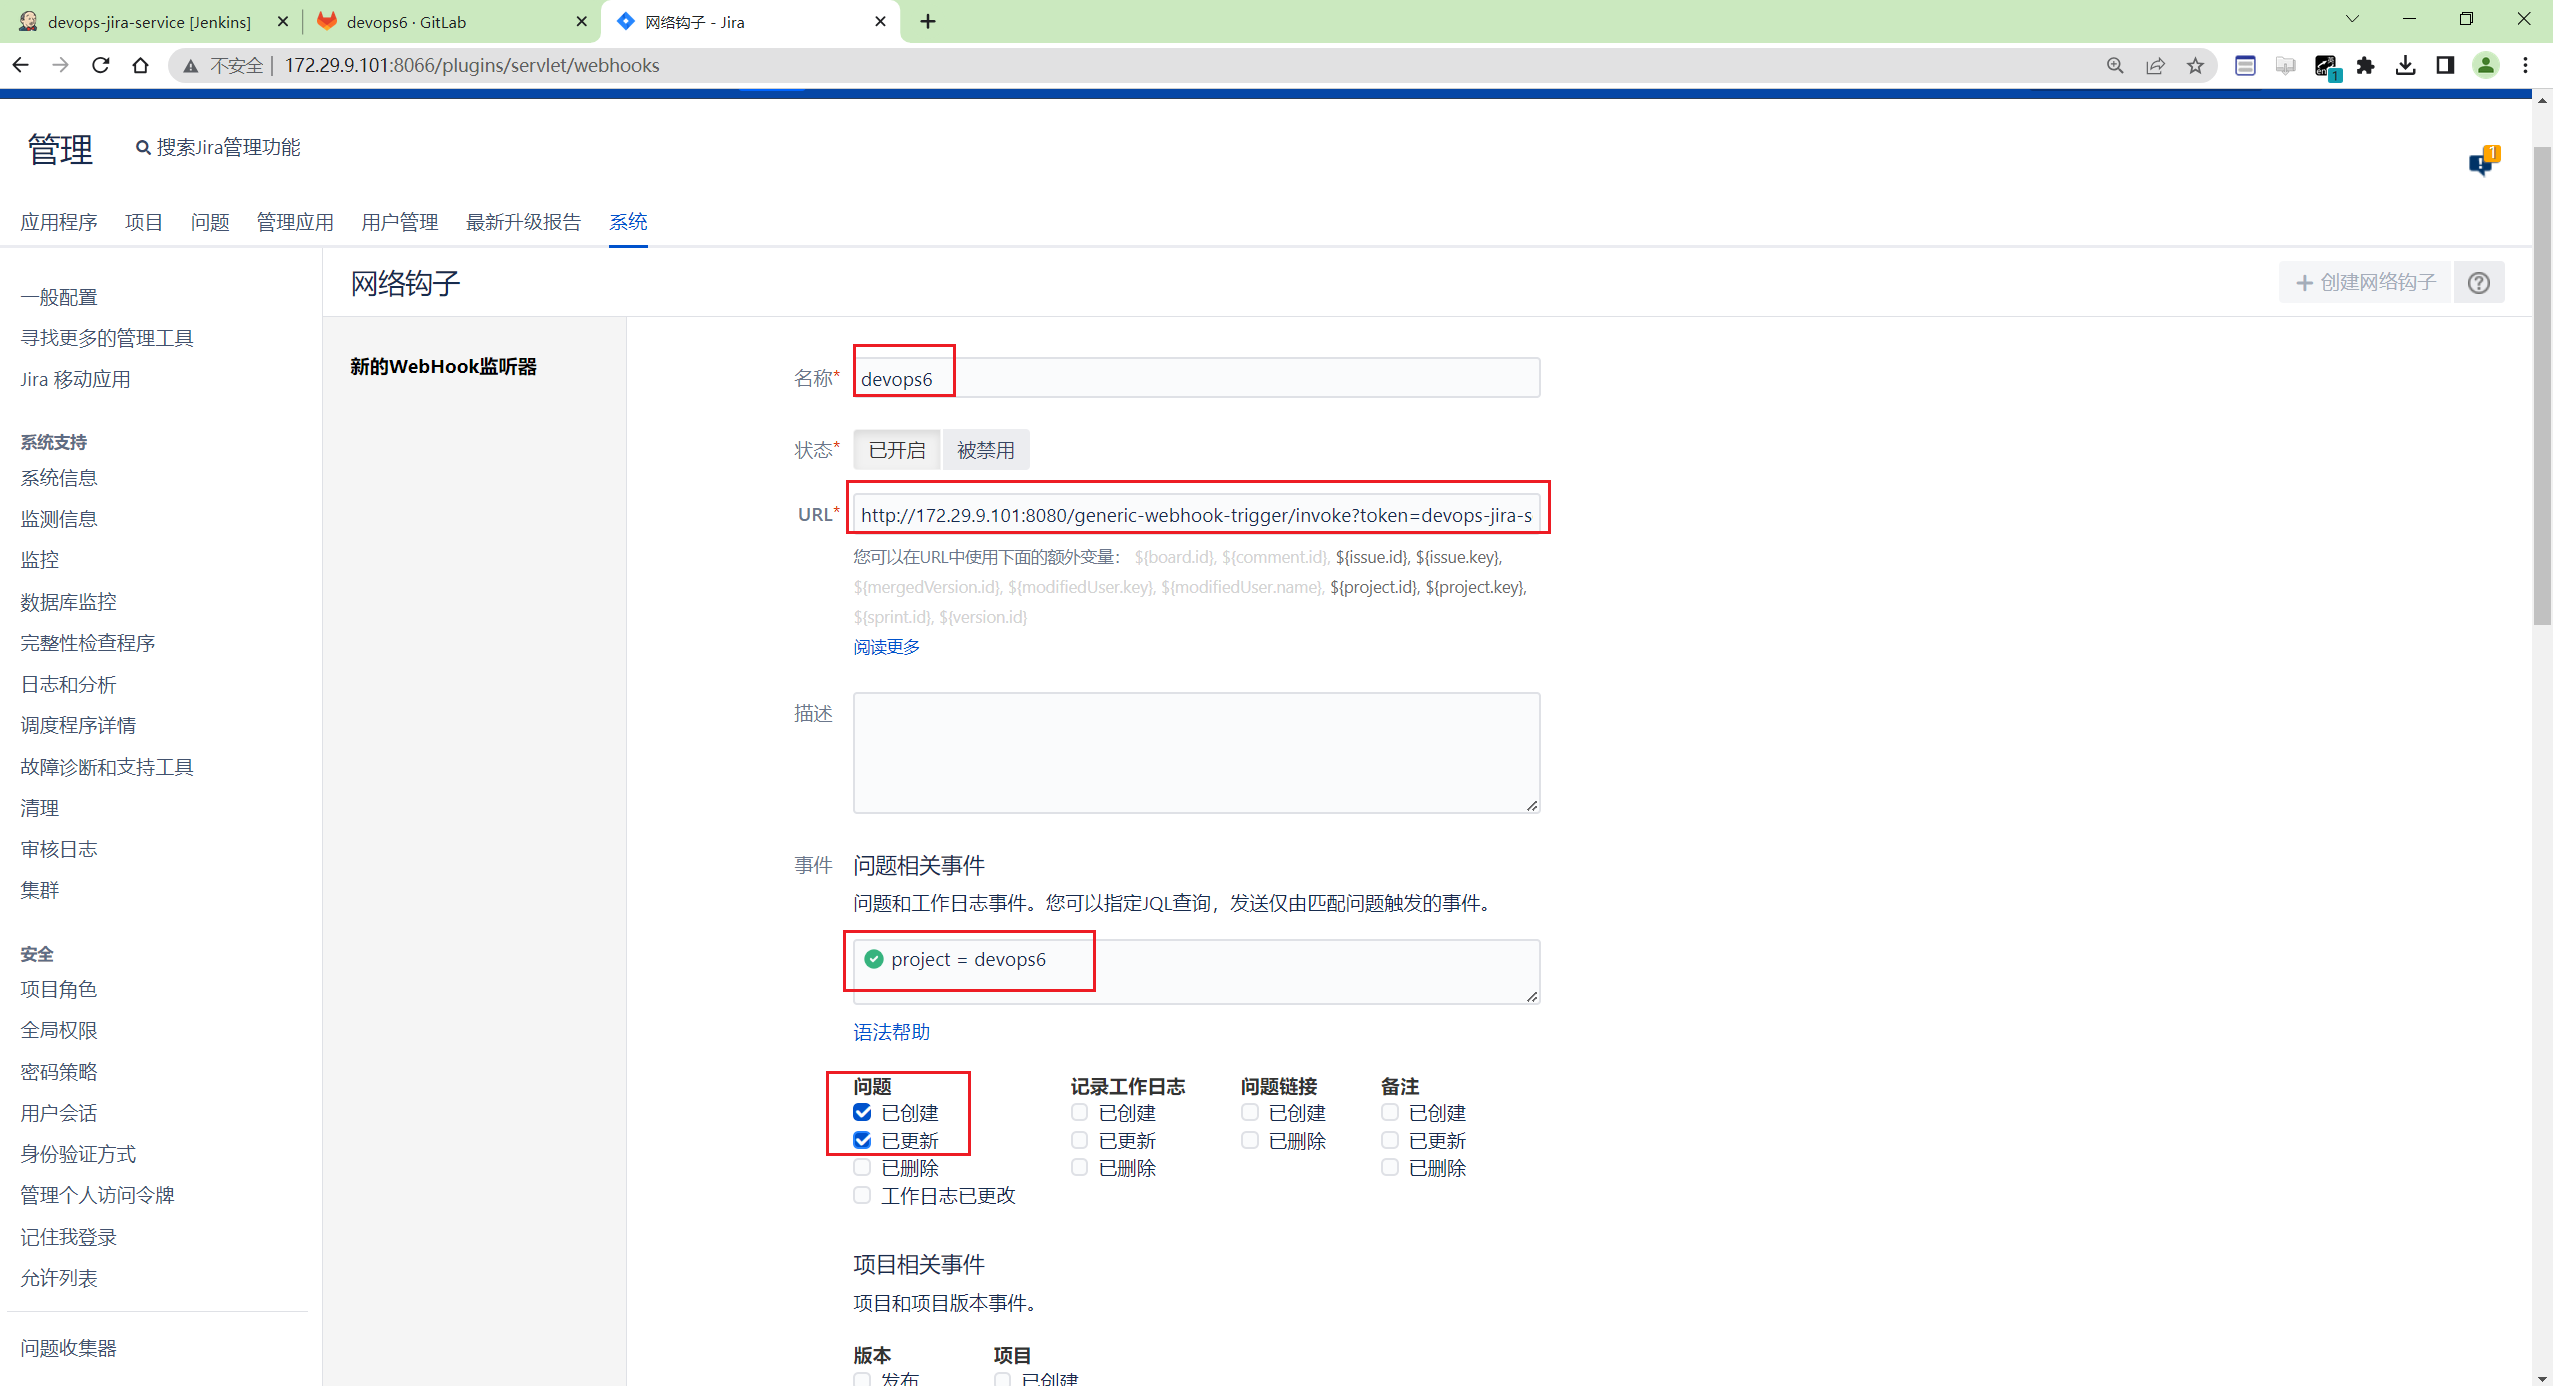Open the user profile avatar
This screenshot has width=2553, height=1386.
click(x=2485, y=65)
